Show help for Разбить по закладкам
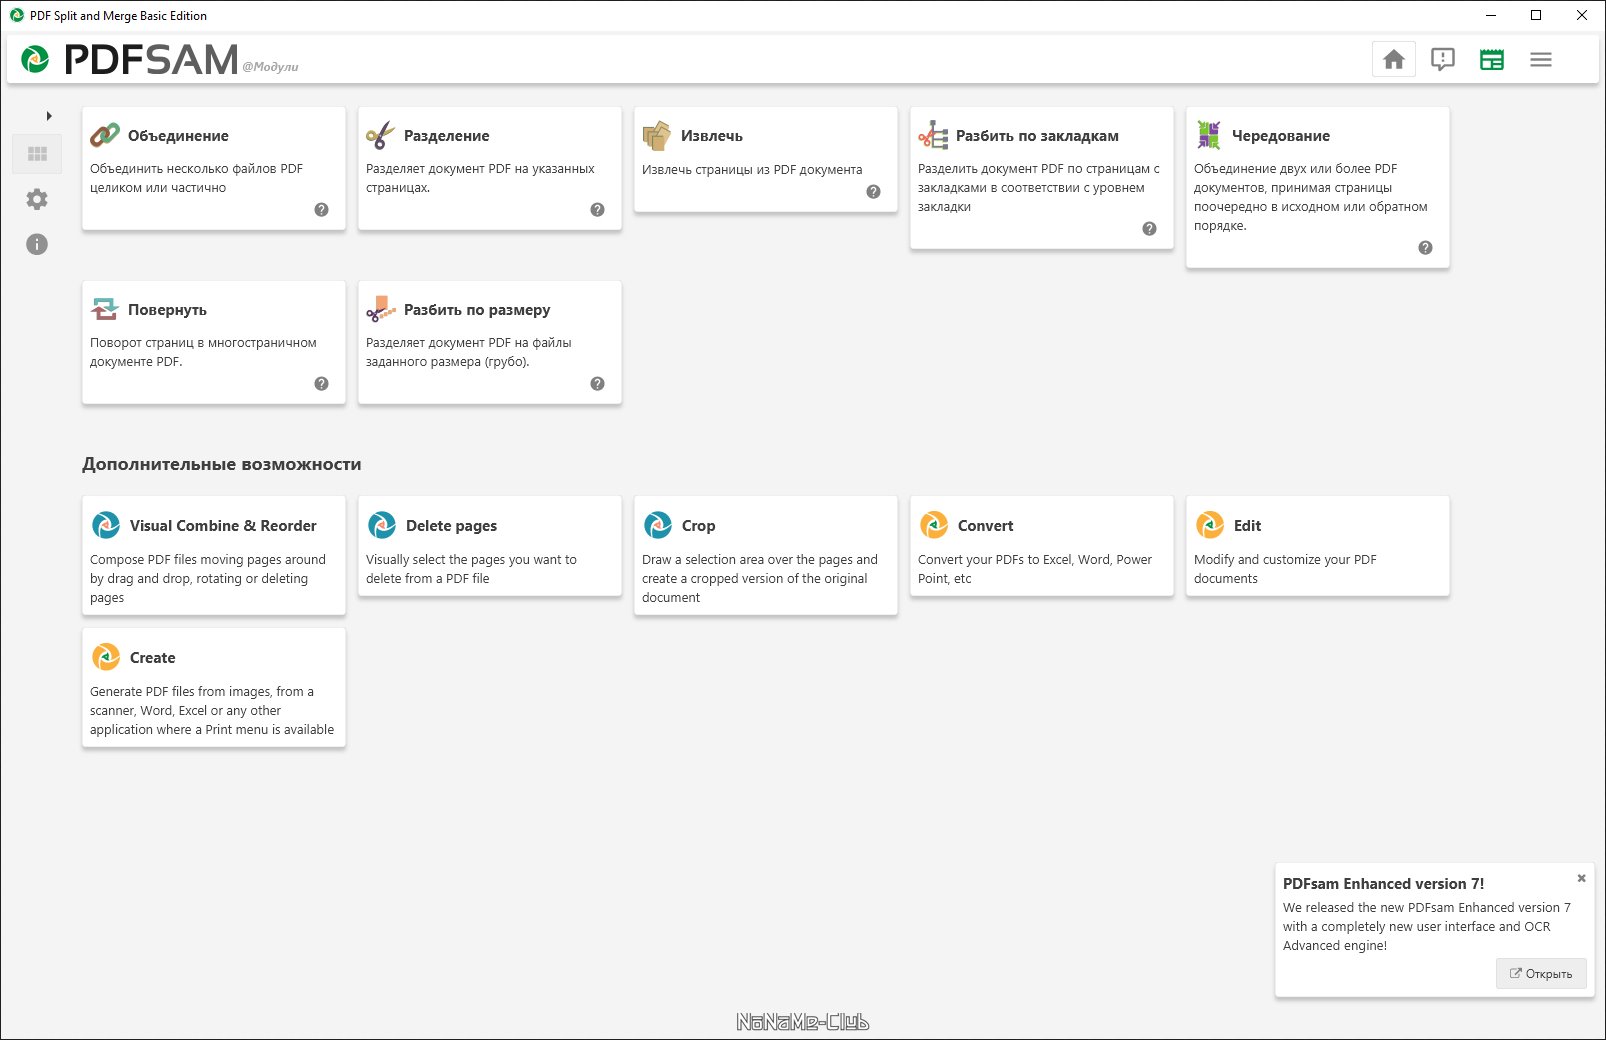Screen dimensions: 1606x1040 pyautogui.click(x=1149, y=229)
